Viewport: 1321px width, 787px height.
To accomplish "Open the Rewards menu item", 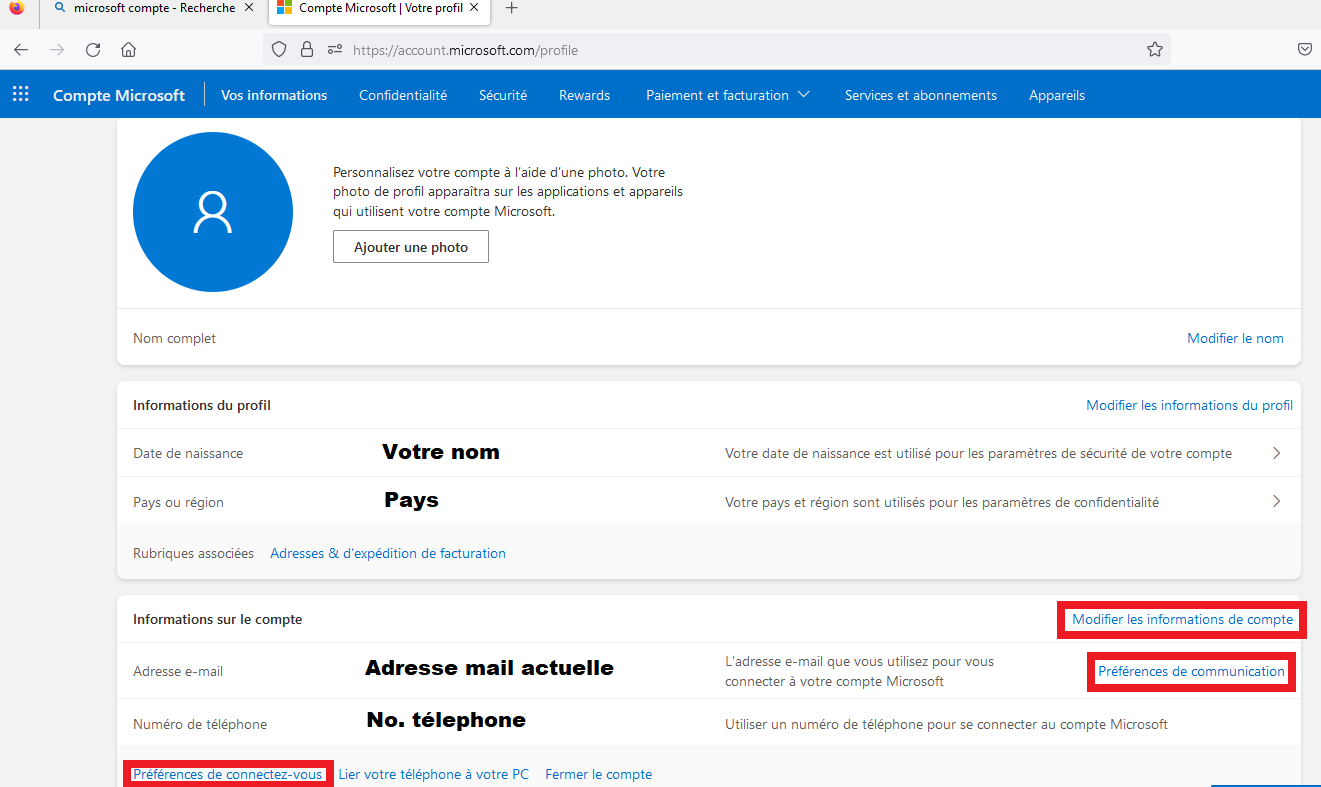I will pos(585,95).
